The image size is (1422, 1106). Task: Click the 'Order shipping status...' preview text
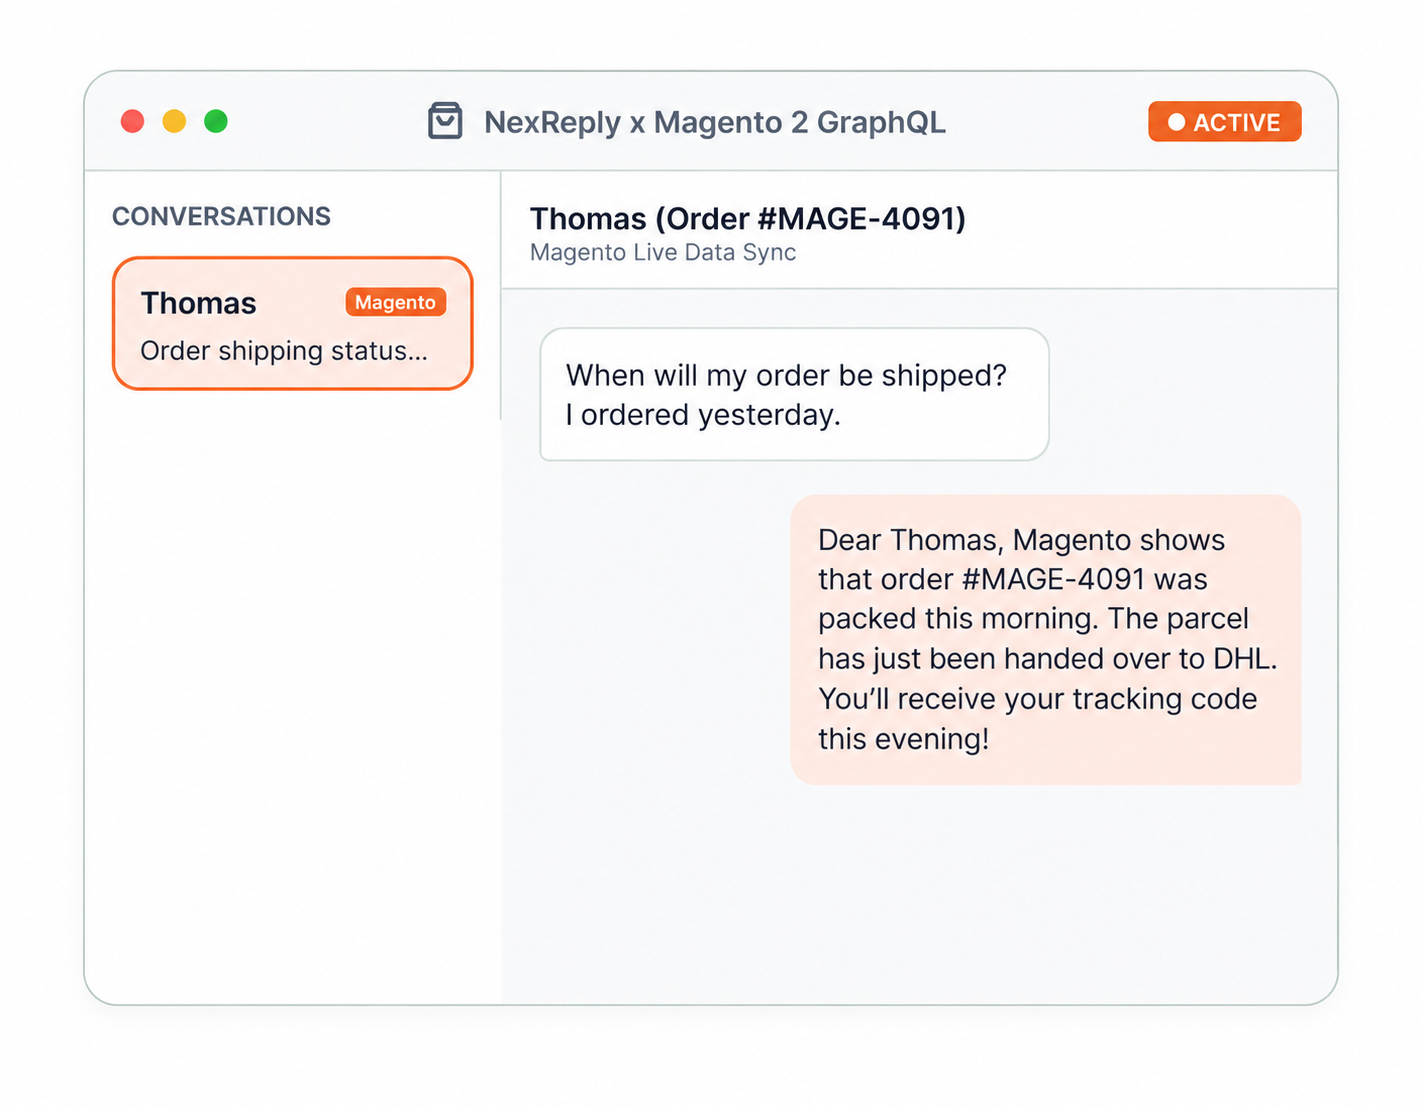point(284,351)
